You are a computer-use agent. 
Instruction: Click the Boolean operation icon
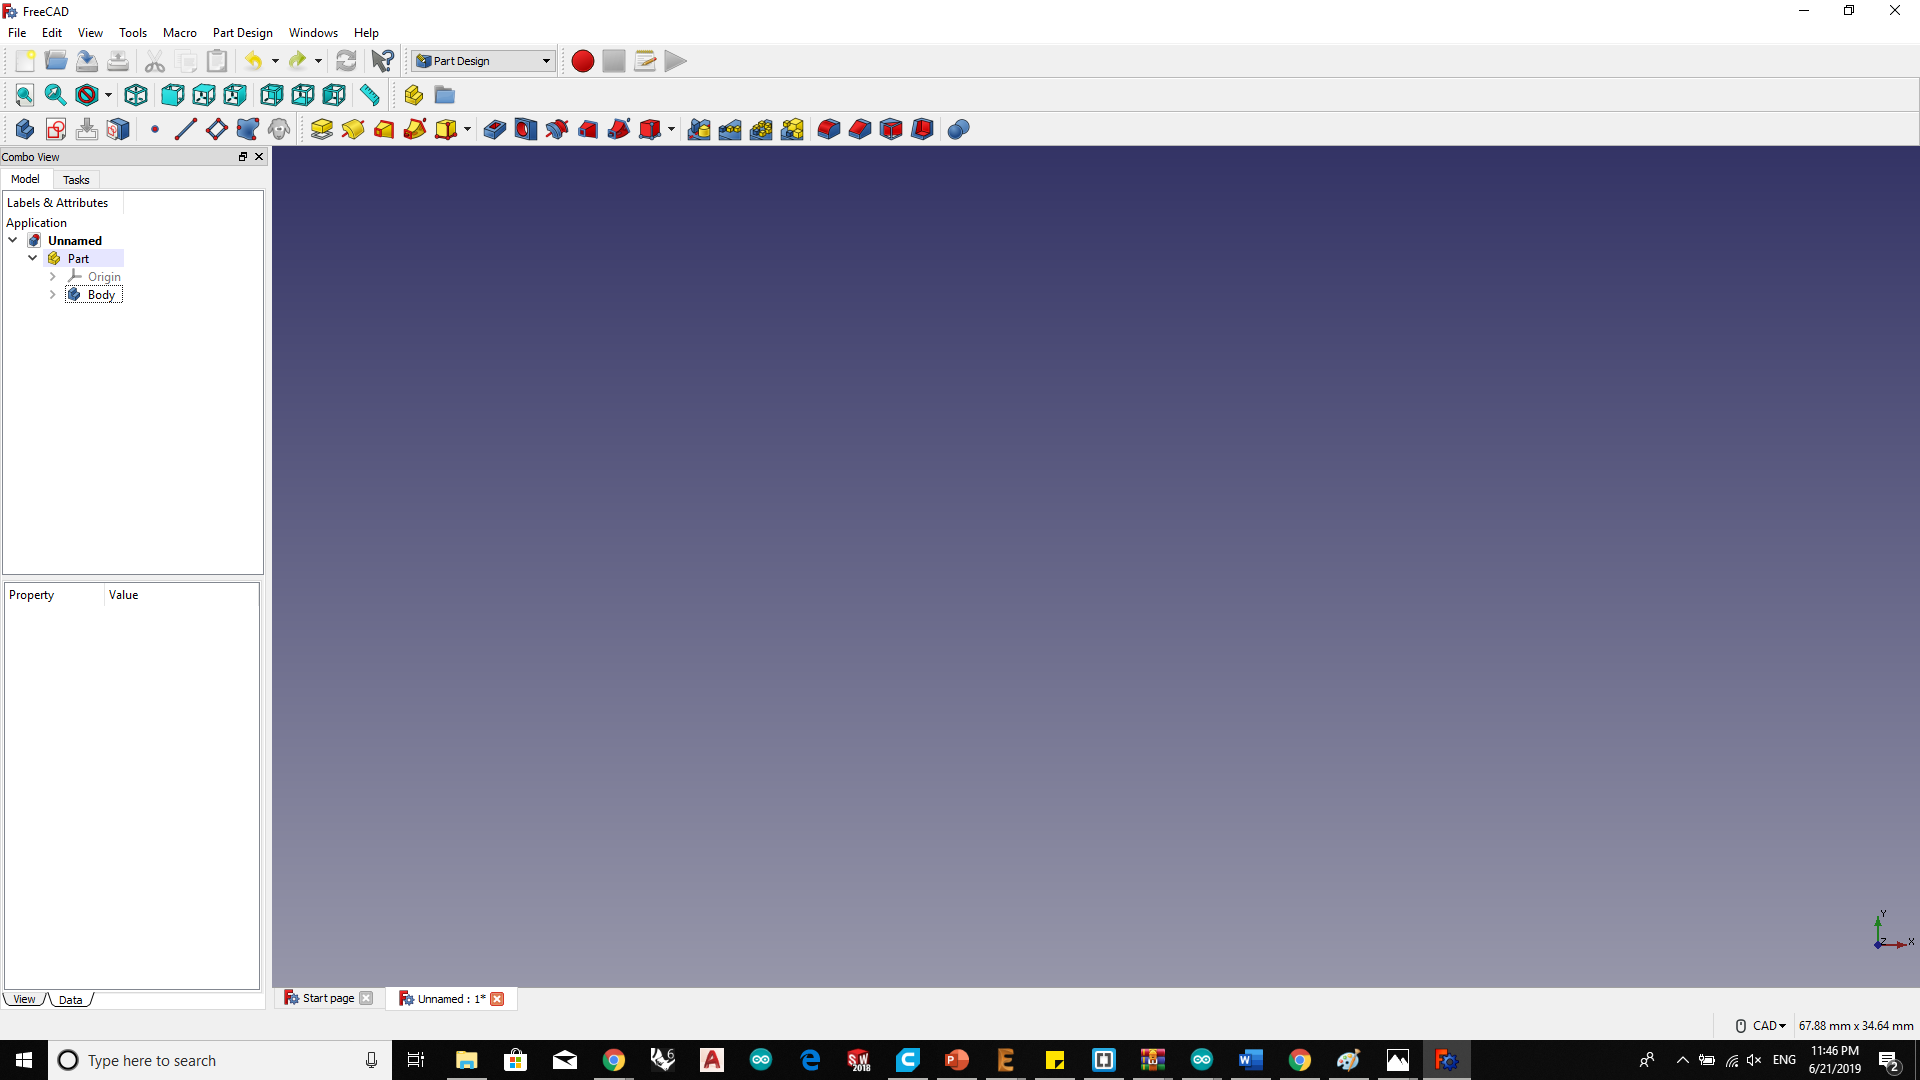tap(958, 129)
